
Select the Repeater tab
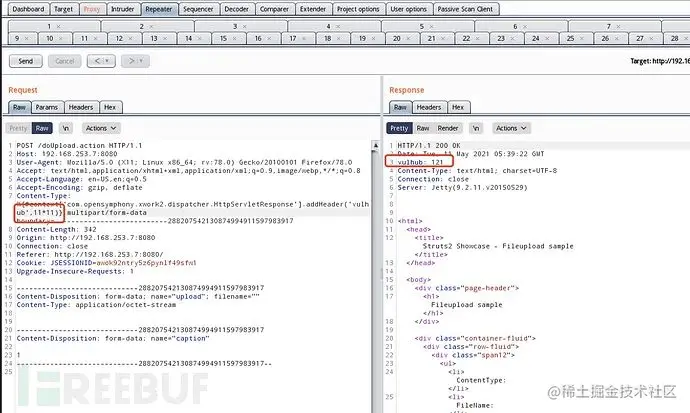coord(159,9)
